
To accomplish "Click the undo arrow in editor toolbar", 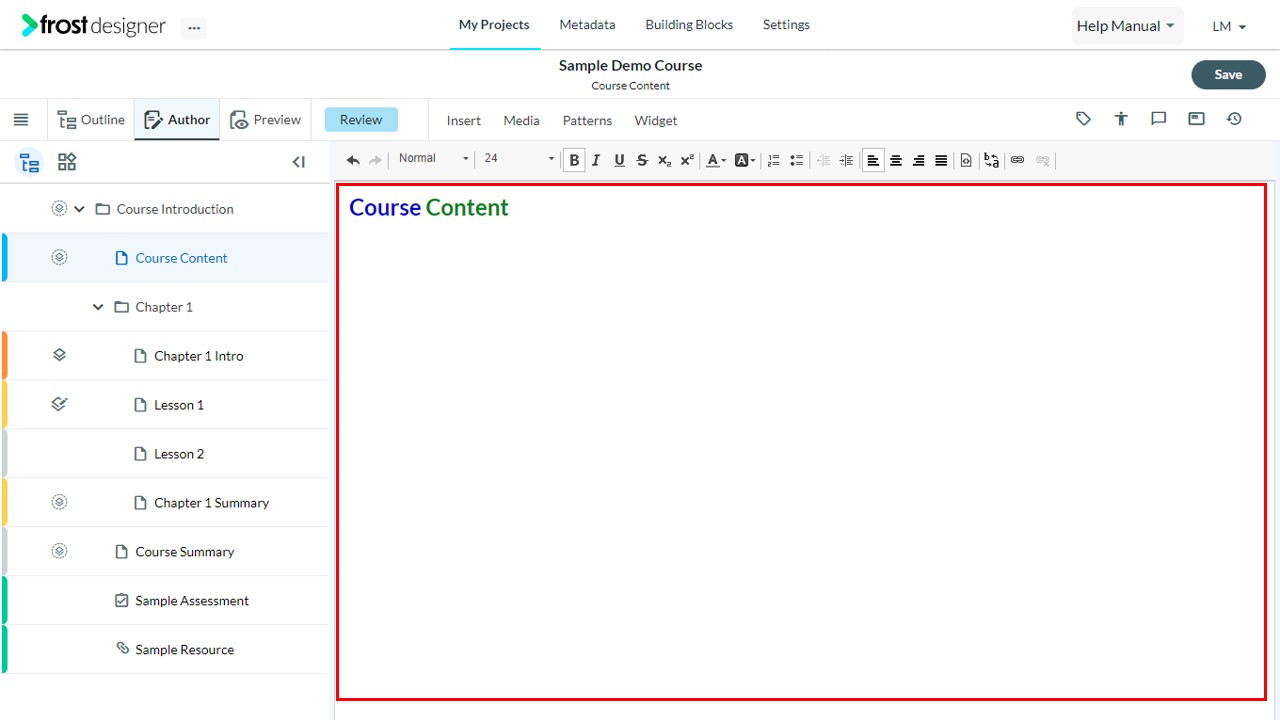I will click(353, 160).
